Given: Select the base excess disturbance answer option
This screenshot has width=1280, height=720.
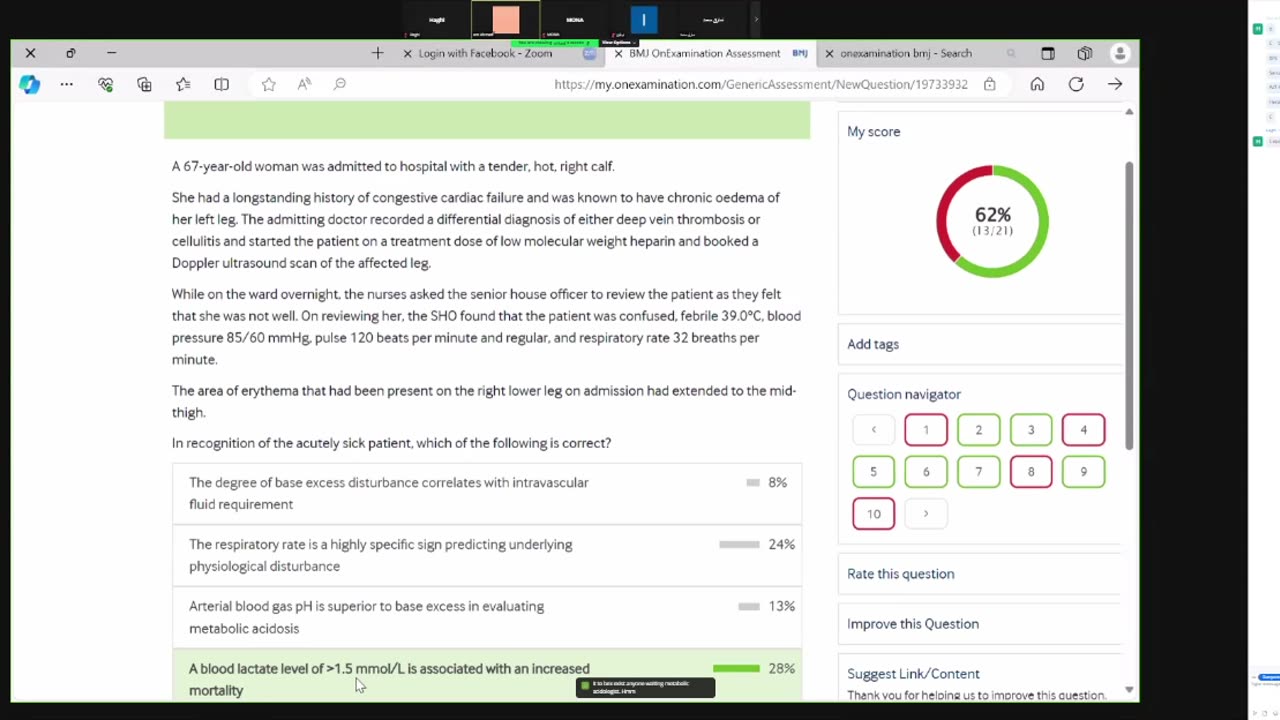Looking at the screenshot, I should [x=487, y=493].
